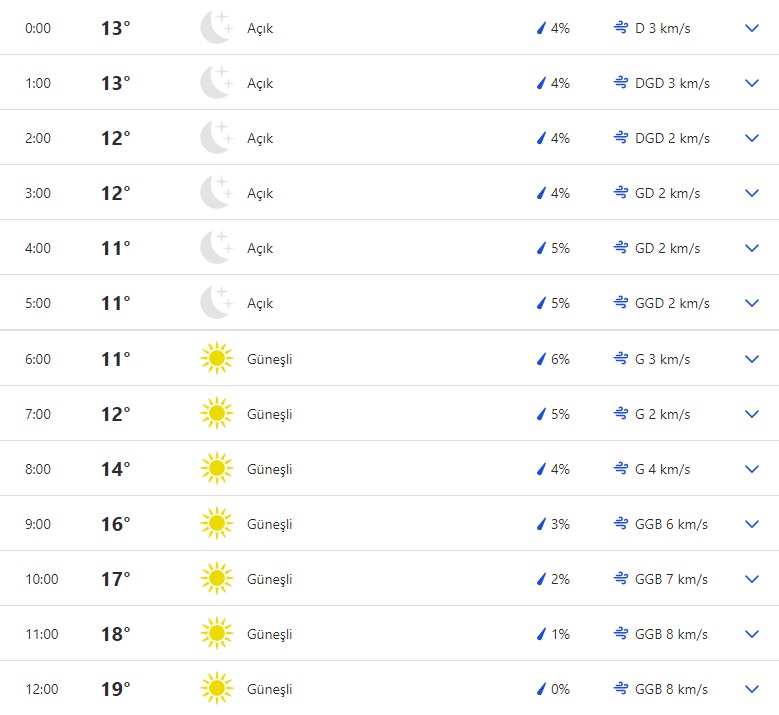Click the raindrop icon beside 6% precipitation
Image resolution: width=779 pixels, height=715 pixels.
click(x=541, y=359)
